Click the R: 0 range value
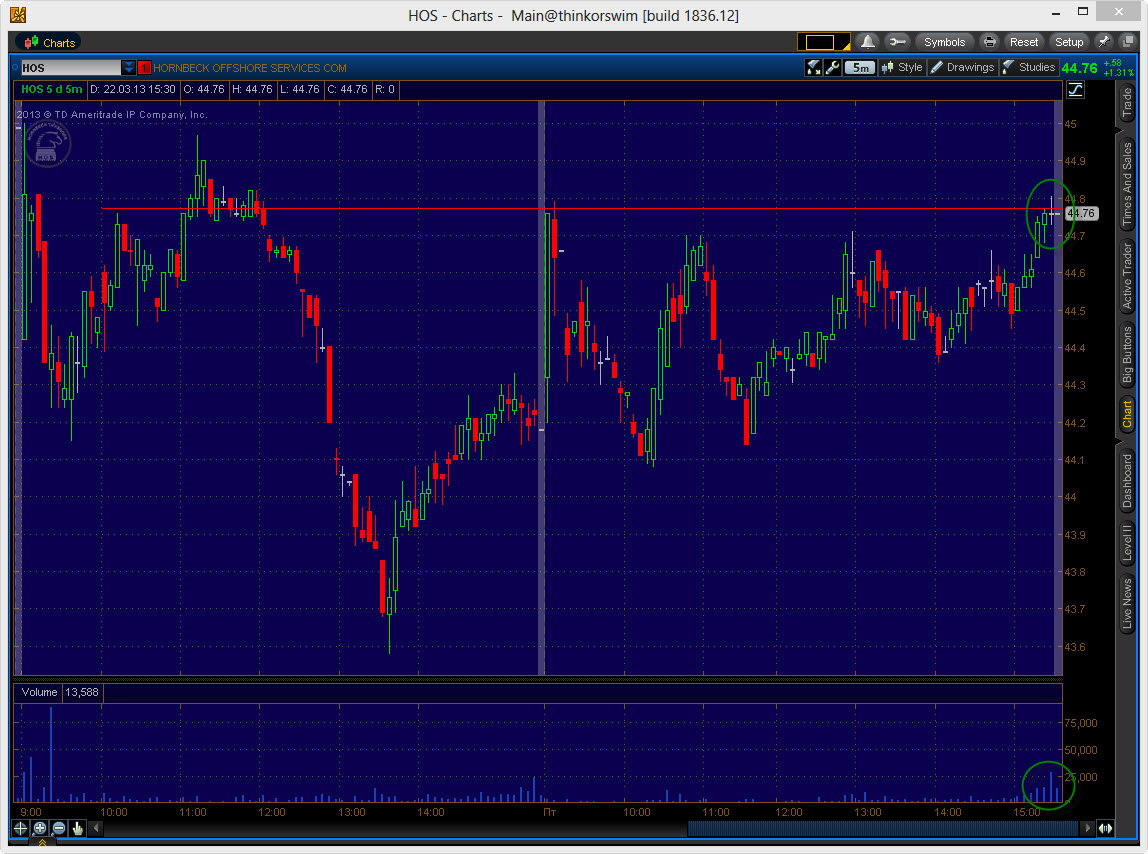Viewport: 1148px width, 854px height. (x=385, y=89)
